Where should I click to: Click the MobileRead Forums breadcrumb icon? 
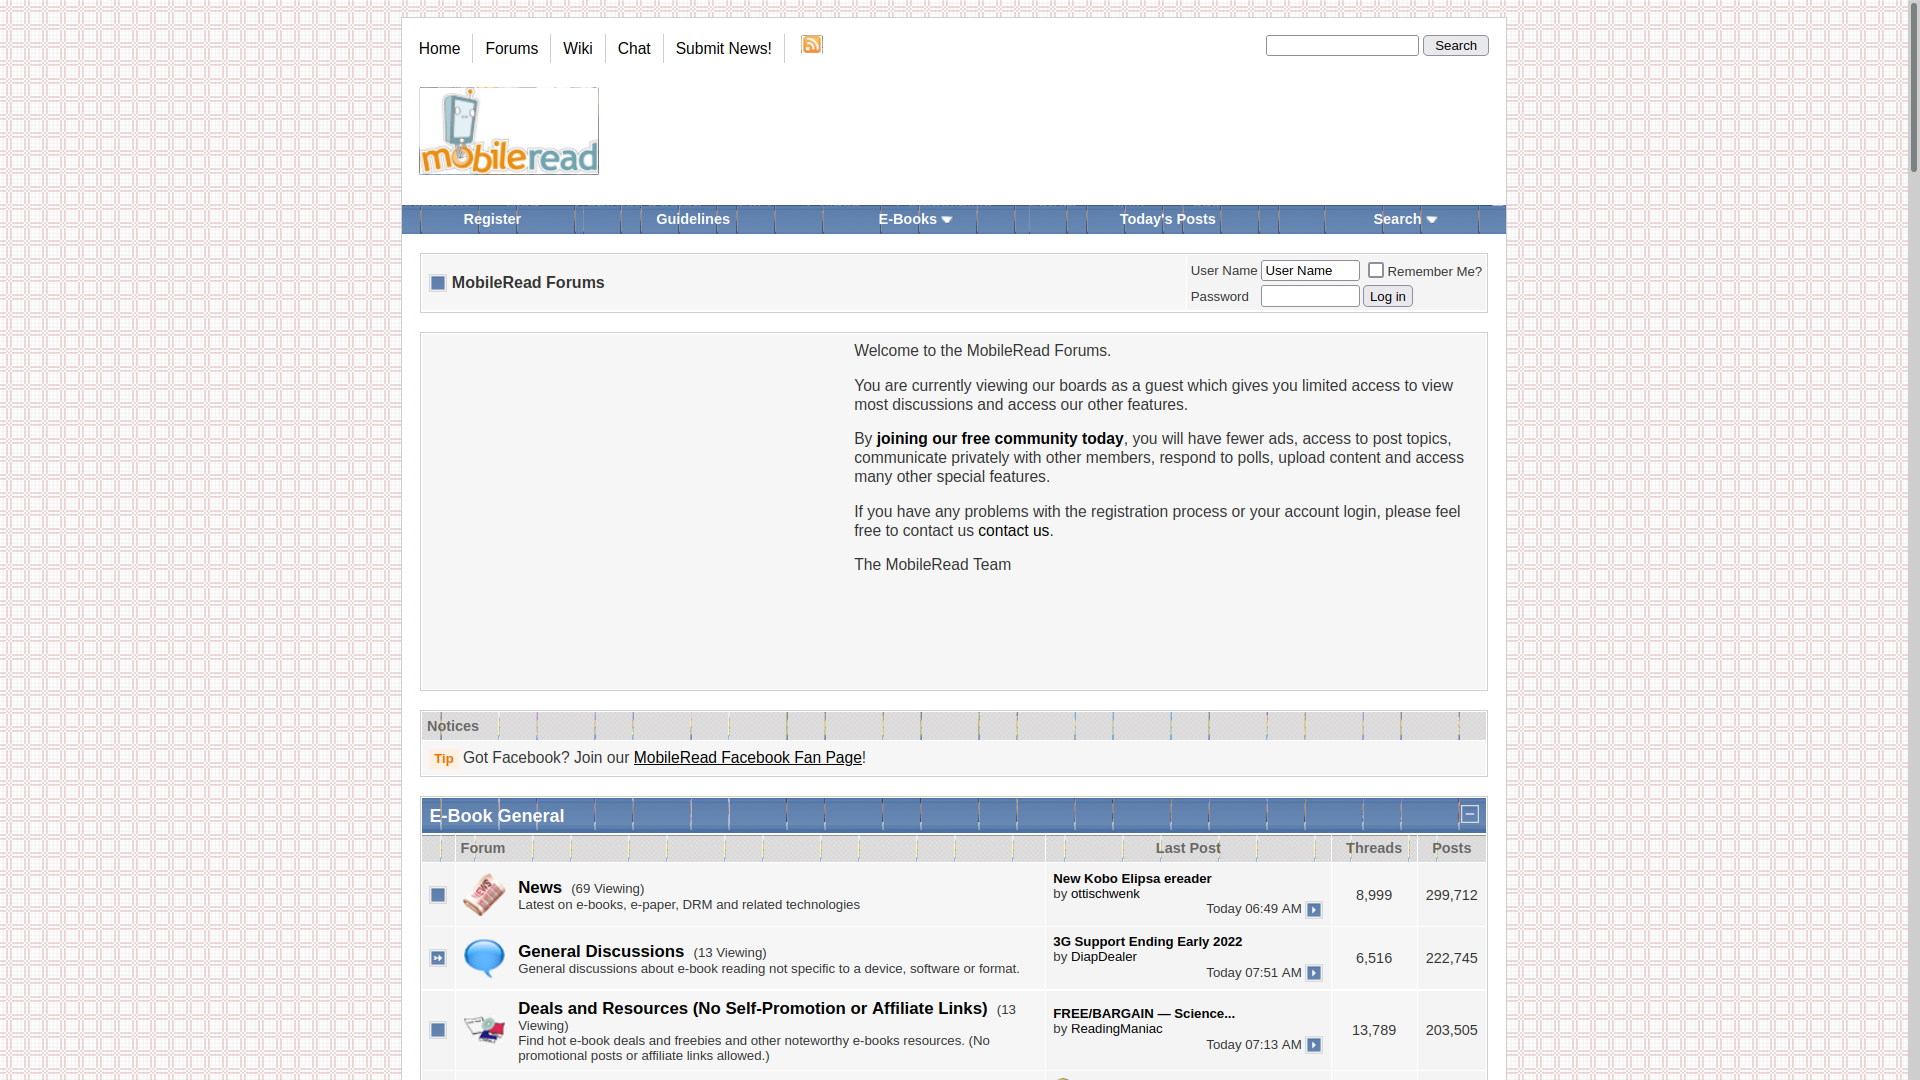point(438,283)
